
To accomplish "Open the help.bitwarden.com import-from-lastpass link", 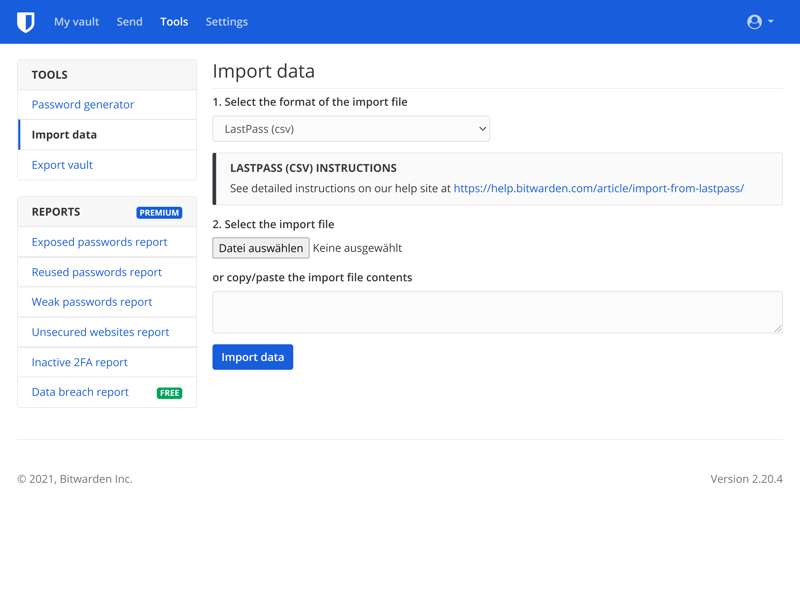I will click(598, 188).
